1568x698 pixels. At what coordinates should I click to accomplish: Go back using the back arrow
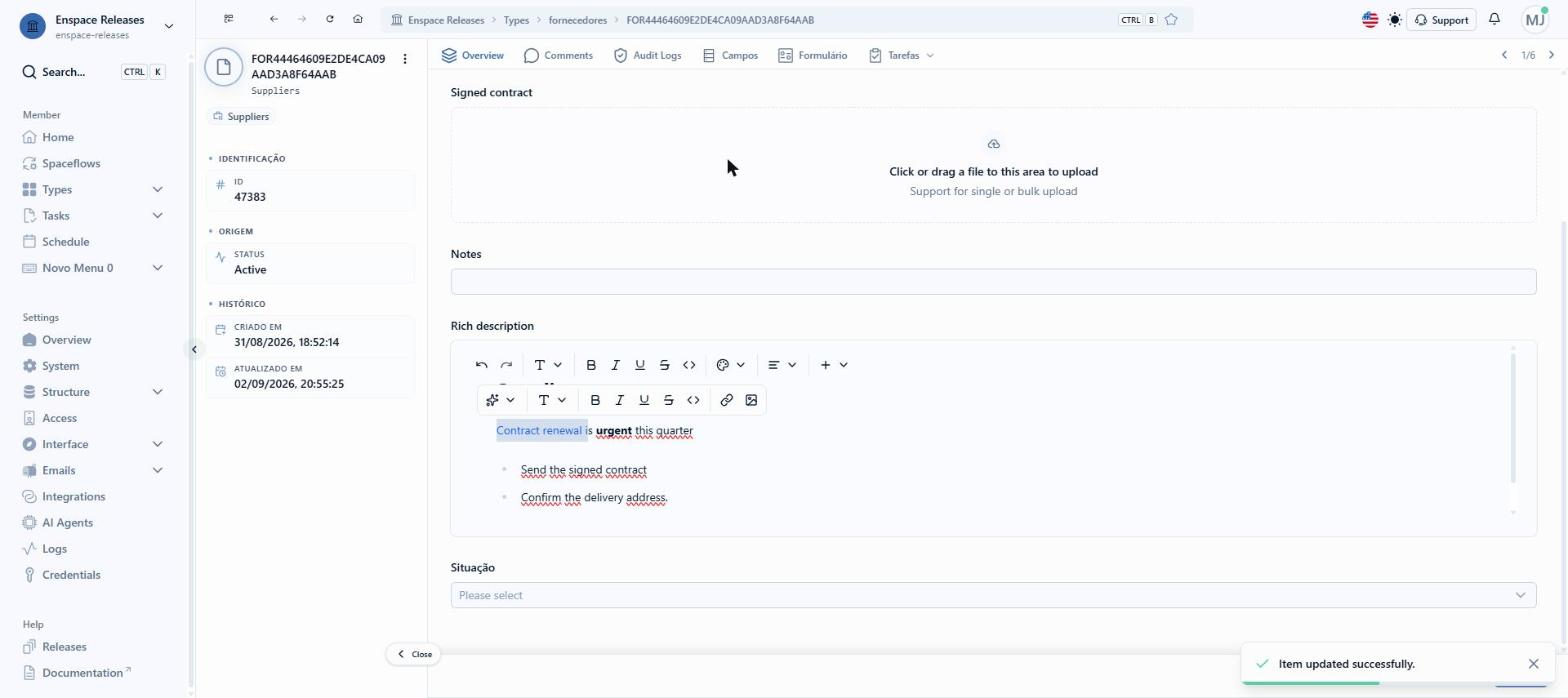pyautogui.click(x=274, y=19)
